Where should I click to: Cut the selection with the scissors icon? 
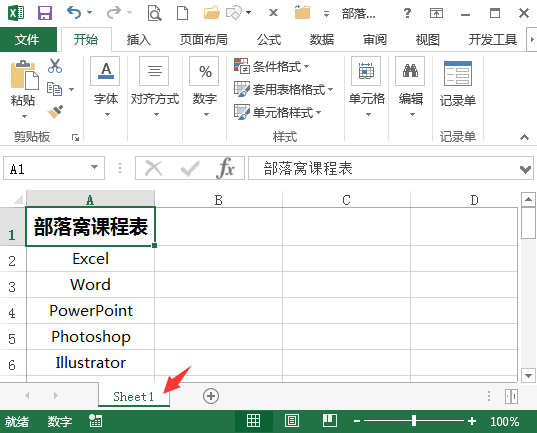55,65
